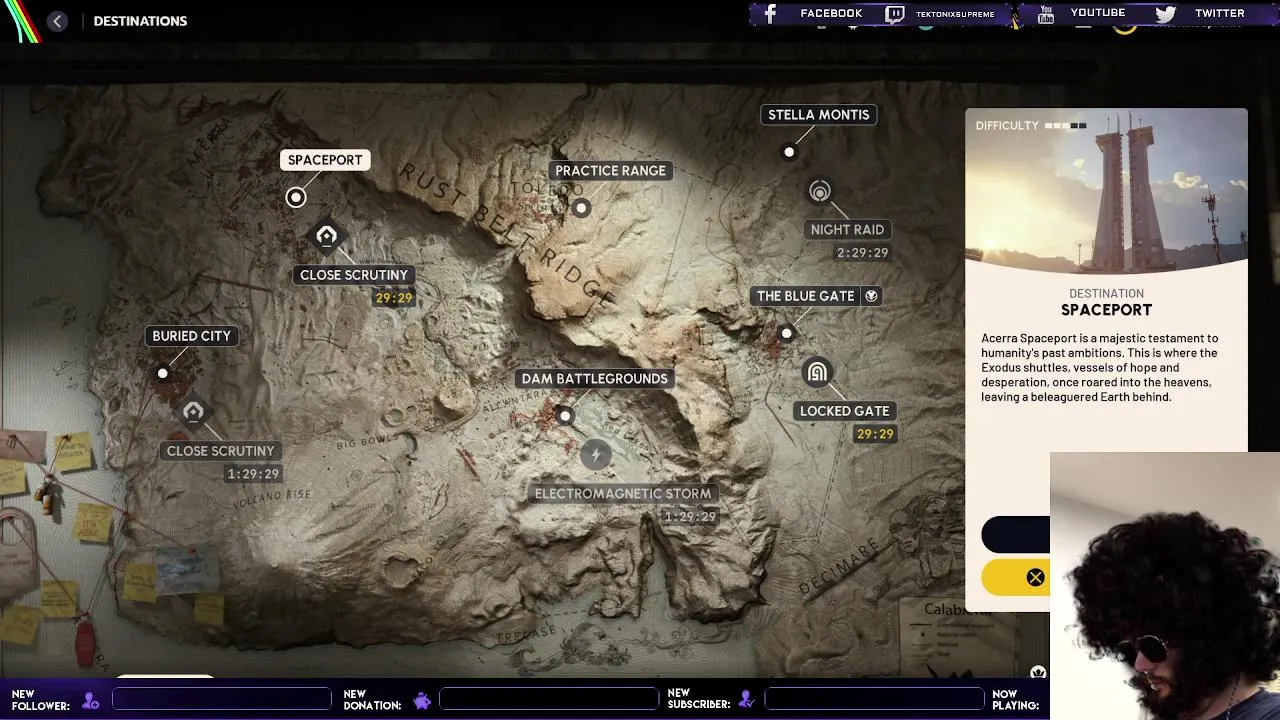Viewport: 1280px width, 720px height.
Task: Click the 1:29:29 timer near Buried City
Action: click(x=253, y=474)
